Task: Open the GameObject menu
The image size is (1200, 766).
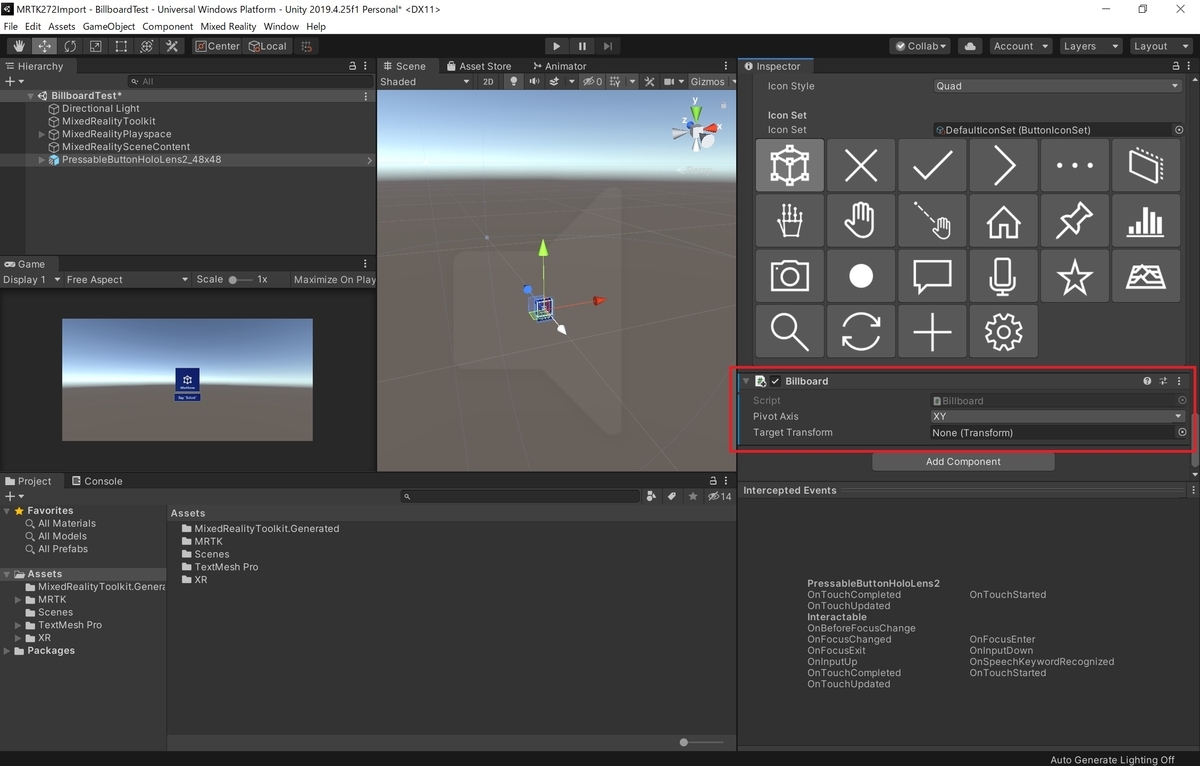Action: pos(109,26)
